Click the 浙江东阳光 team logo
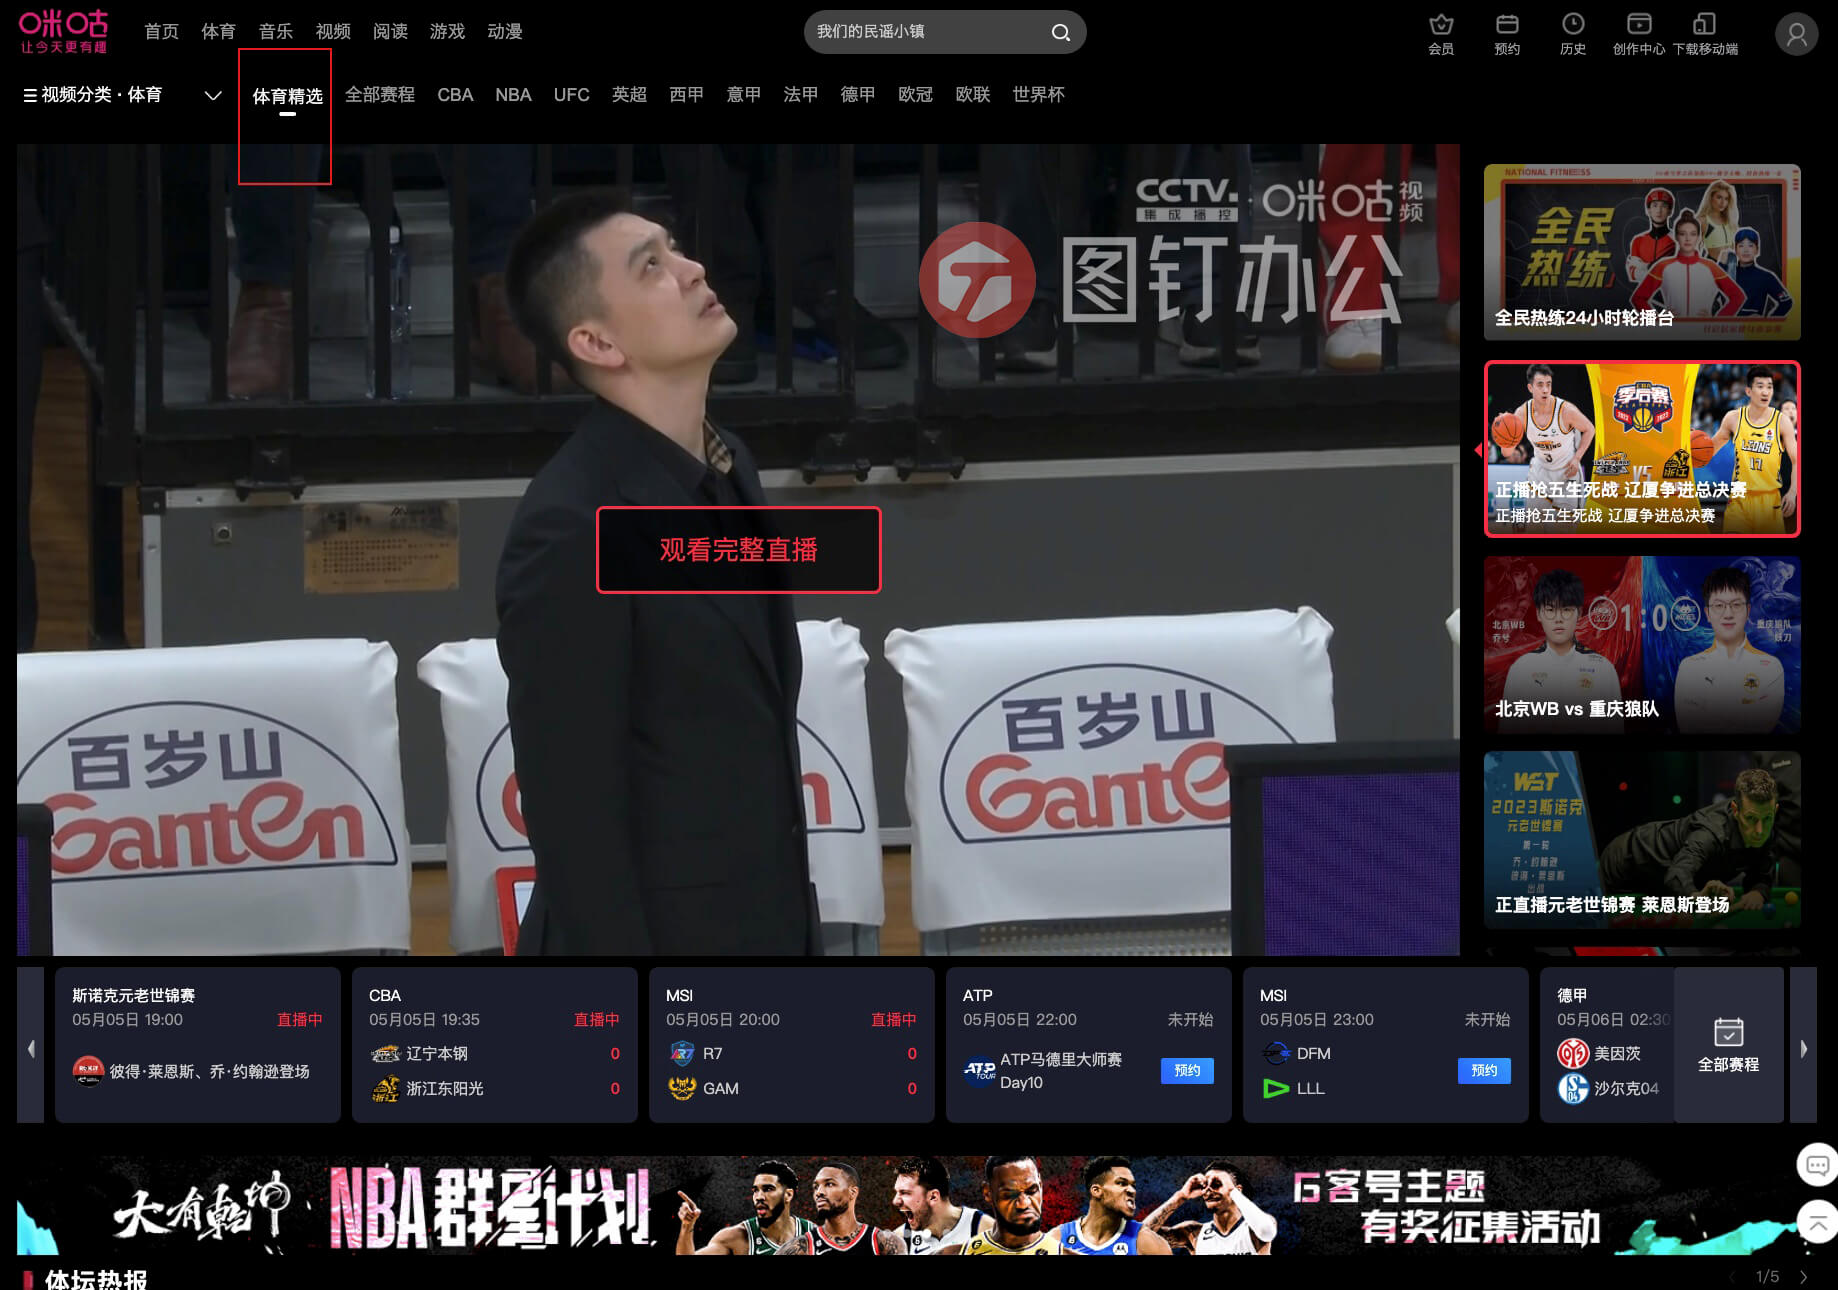Image resolution: width=1838 pixels, height=1290 pixels. [385, 1088]
